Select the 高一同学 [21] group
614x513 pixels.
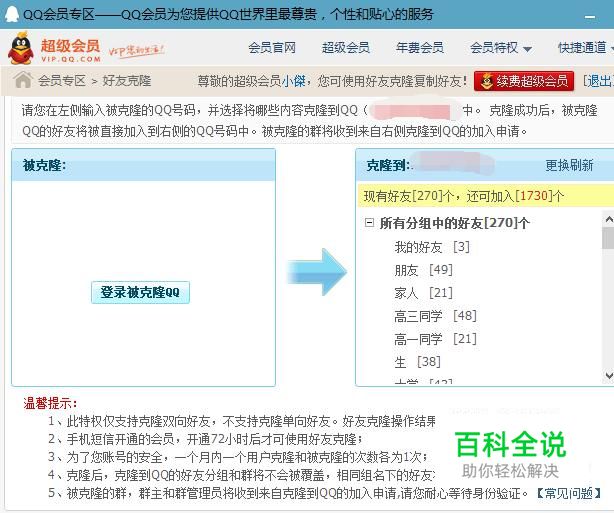[435, 339]
